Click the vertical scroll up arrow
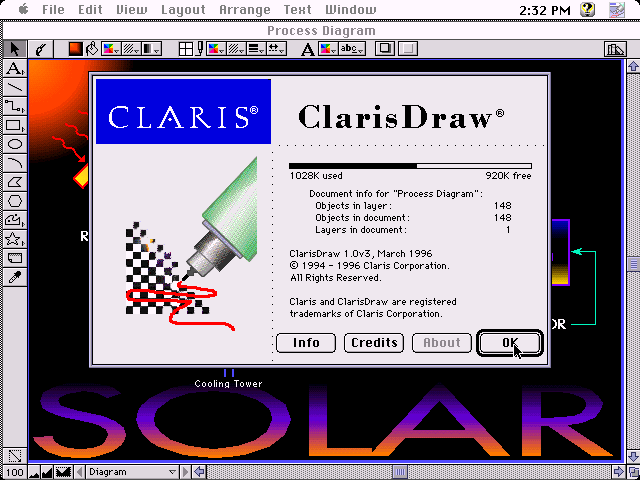 [x=633, y=66]
